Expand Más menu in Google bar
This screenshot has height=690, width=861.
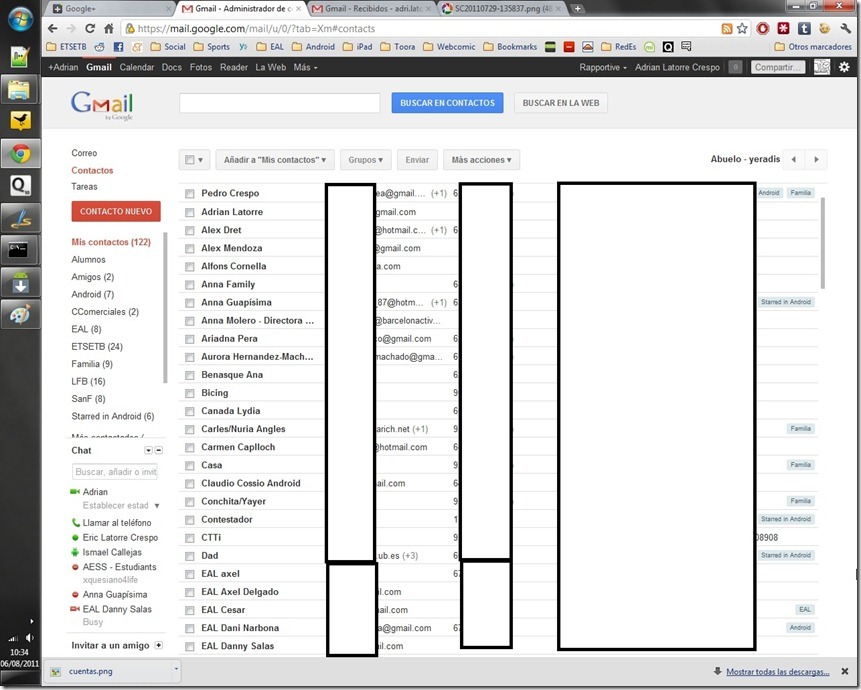[x=305, y=67]
